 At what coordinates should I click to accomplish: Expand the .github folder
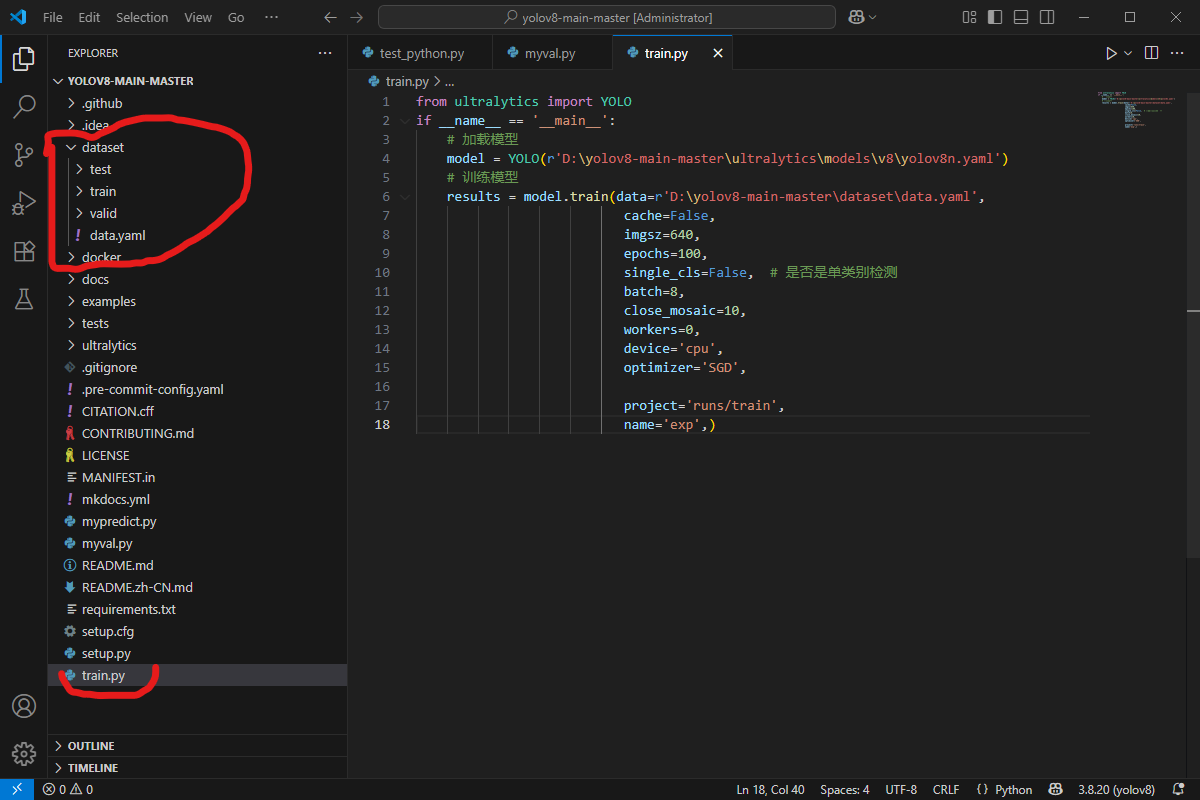(x=71, y=103)
